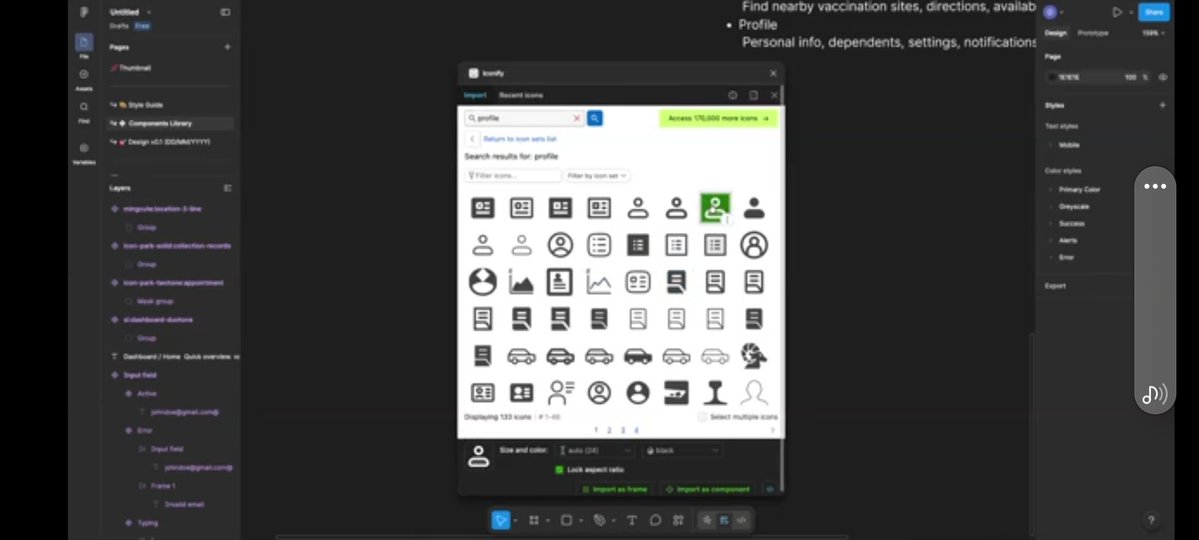Open the Primary Color style group

click(x=1079, y=190)
